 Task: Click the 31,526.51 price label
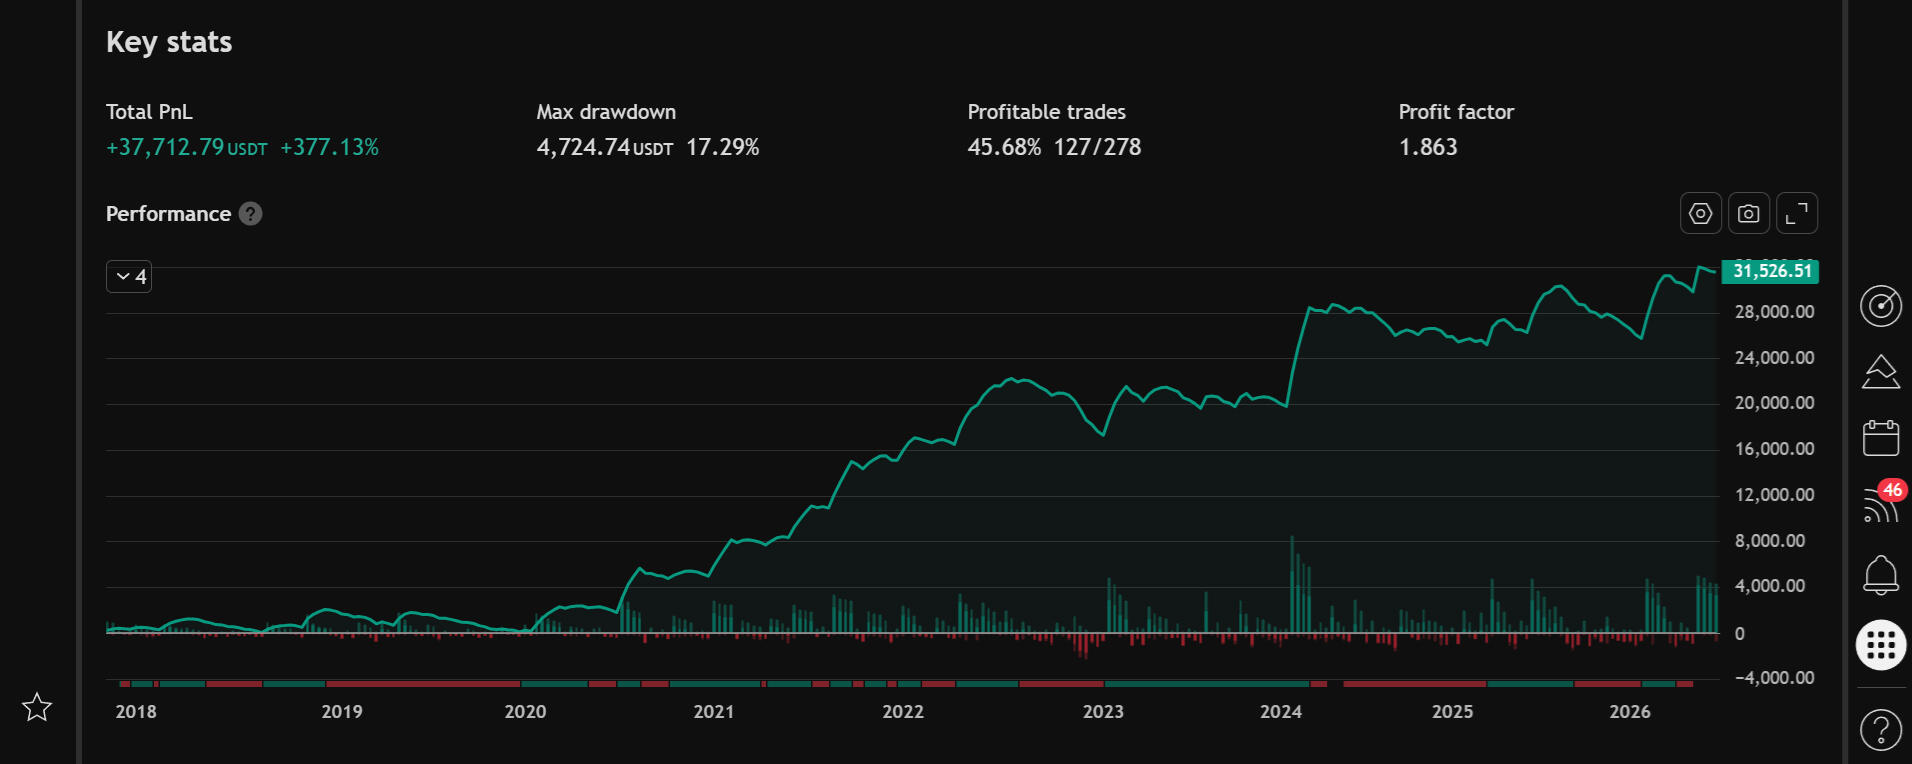[x=1769, y=271]
